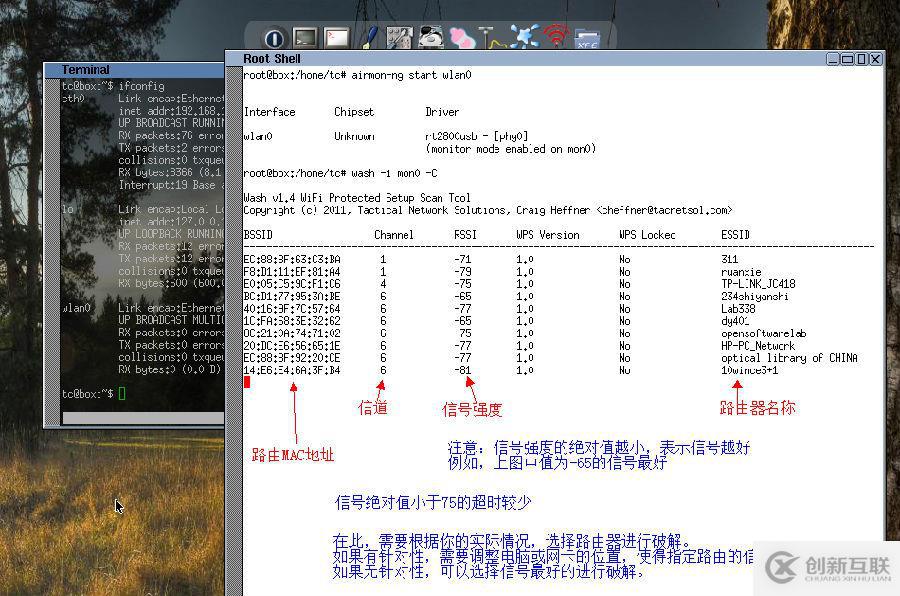Click the Root Shell window title bar
This screenshot has height=596, width=900.
500,59
